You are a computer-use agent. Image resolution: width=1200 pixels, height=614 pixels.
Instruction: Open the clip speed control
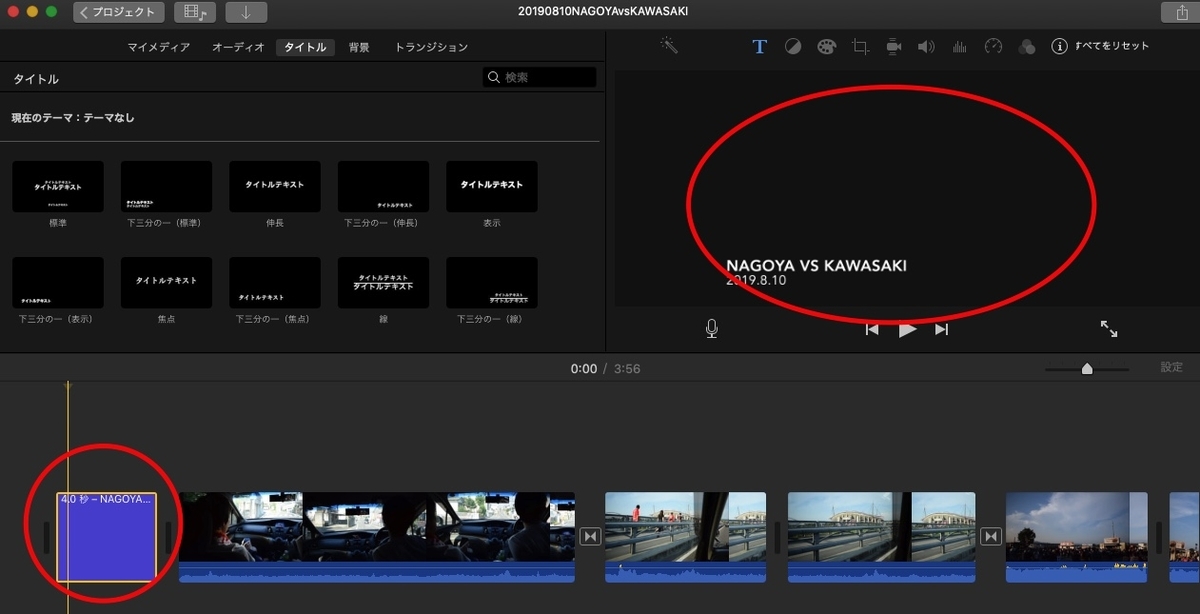click(x=992, y=46)
